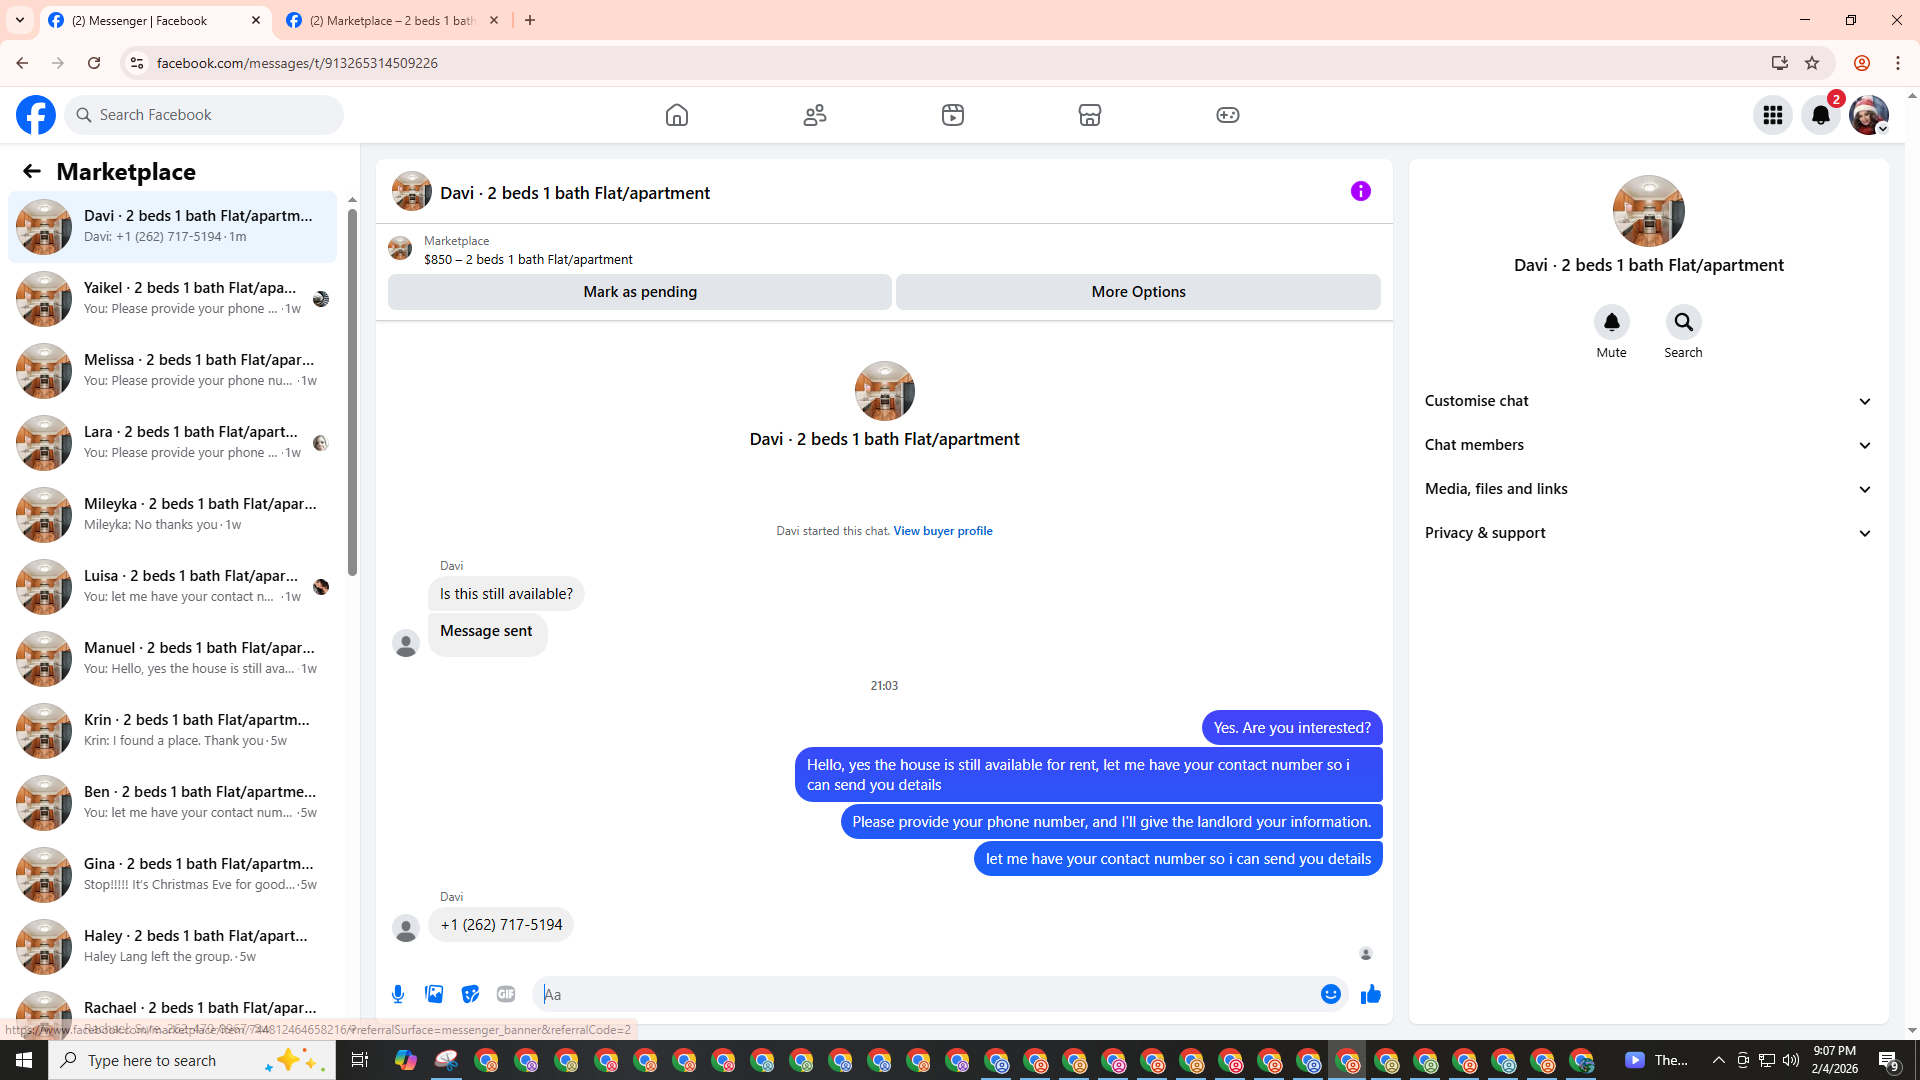Expand the Privacy & support section

(x=1648, y=533)
